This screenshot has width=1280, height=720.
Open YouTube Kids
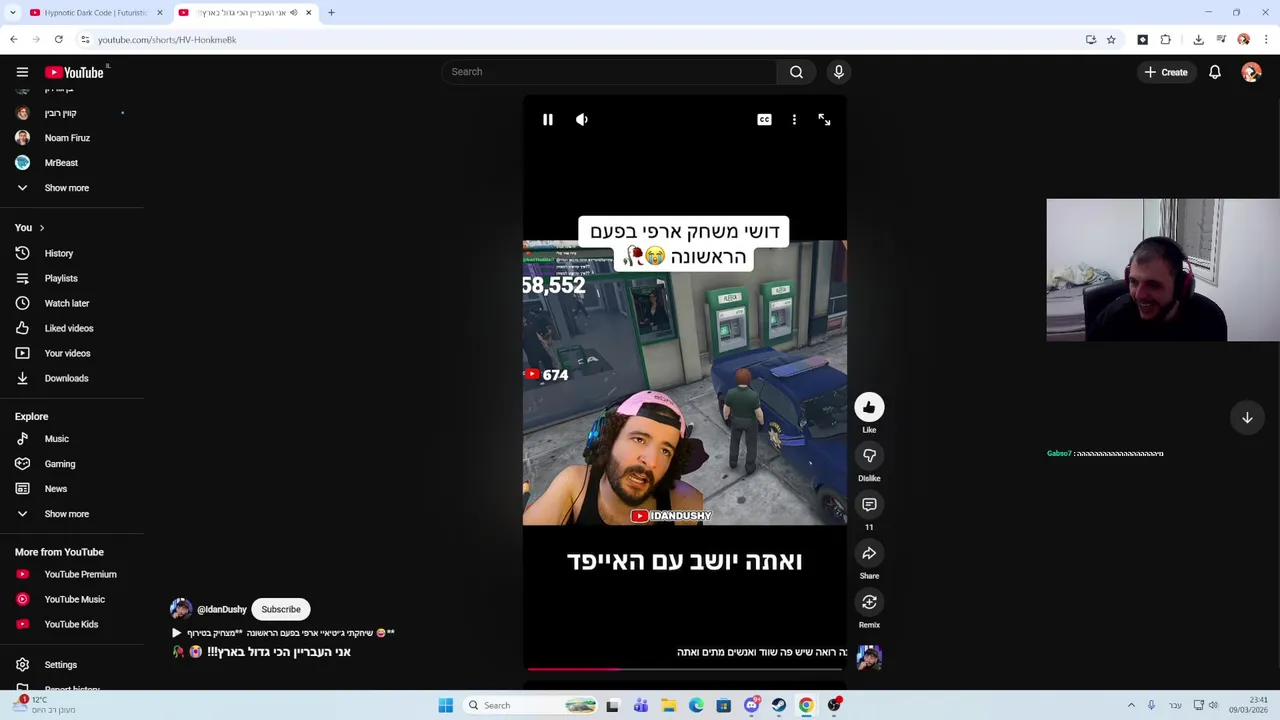72,625
